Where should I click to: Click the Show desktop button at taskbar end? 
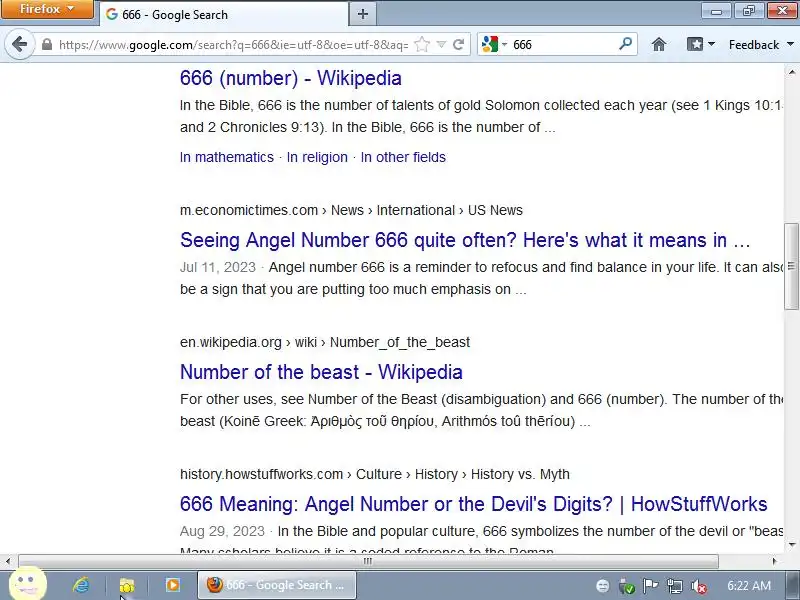(x=794, y=585)
